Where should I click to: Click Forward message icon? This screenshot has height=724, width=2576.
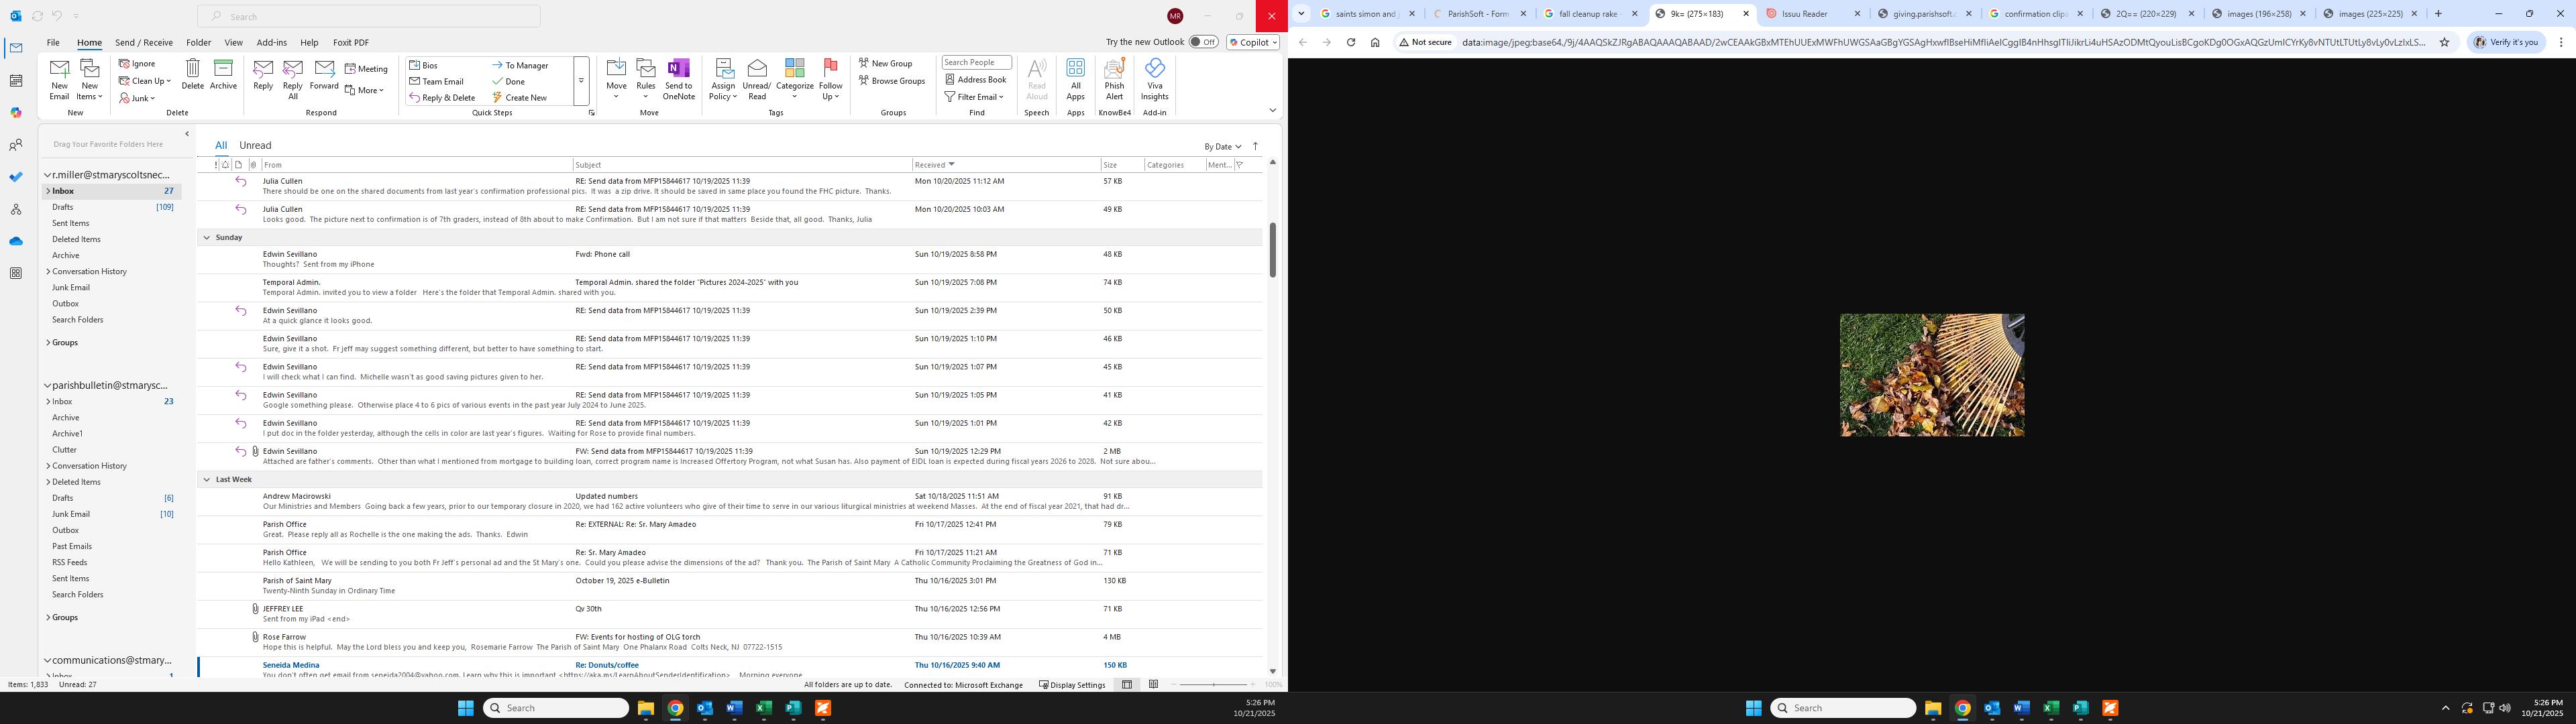pos(324,70)
